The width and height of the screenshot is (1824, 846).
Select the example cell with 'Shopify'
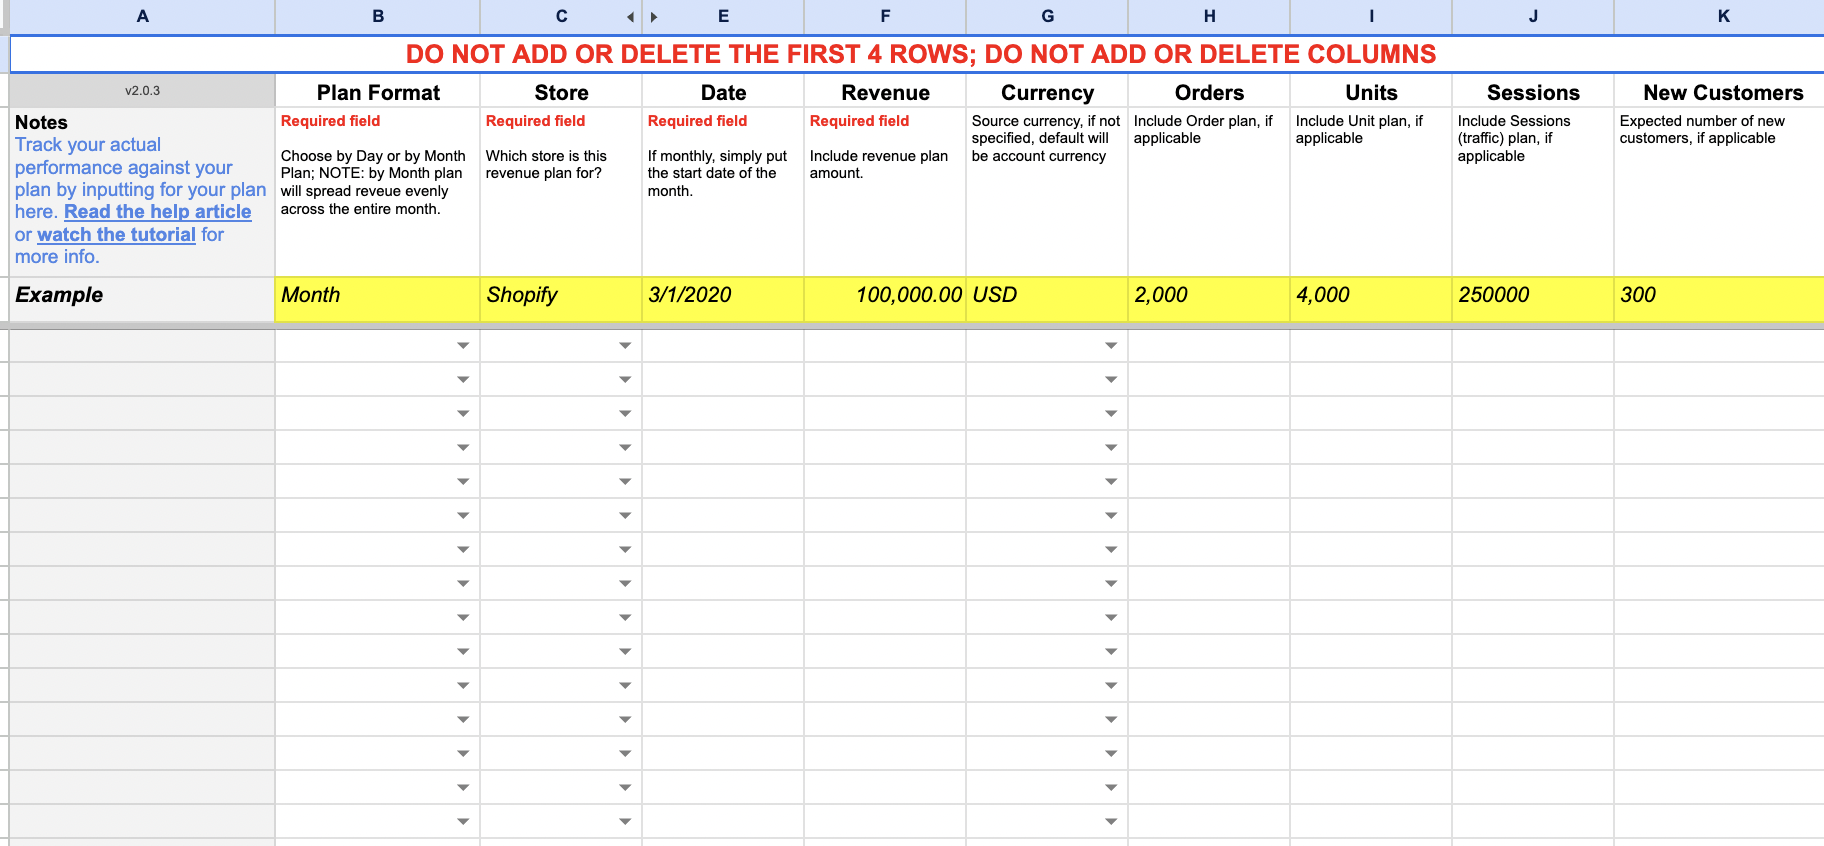560,296
